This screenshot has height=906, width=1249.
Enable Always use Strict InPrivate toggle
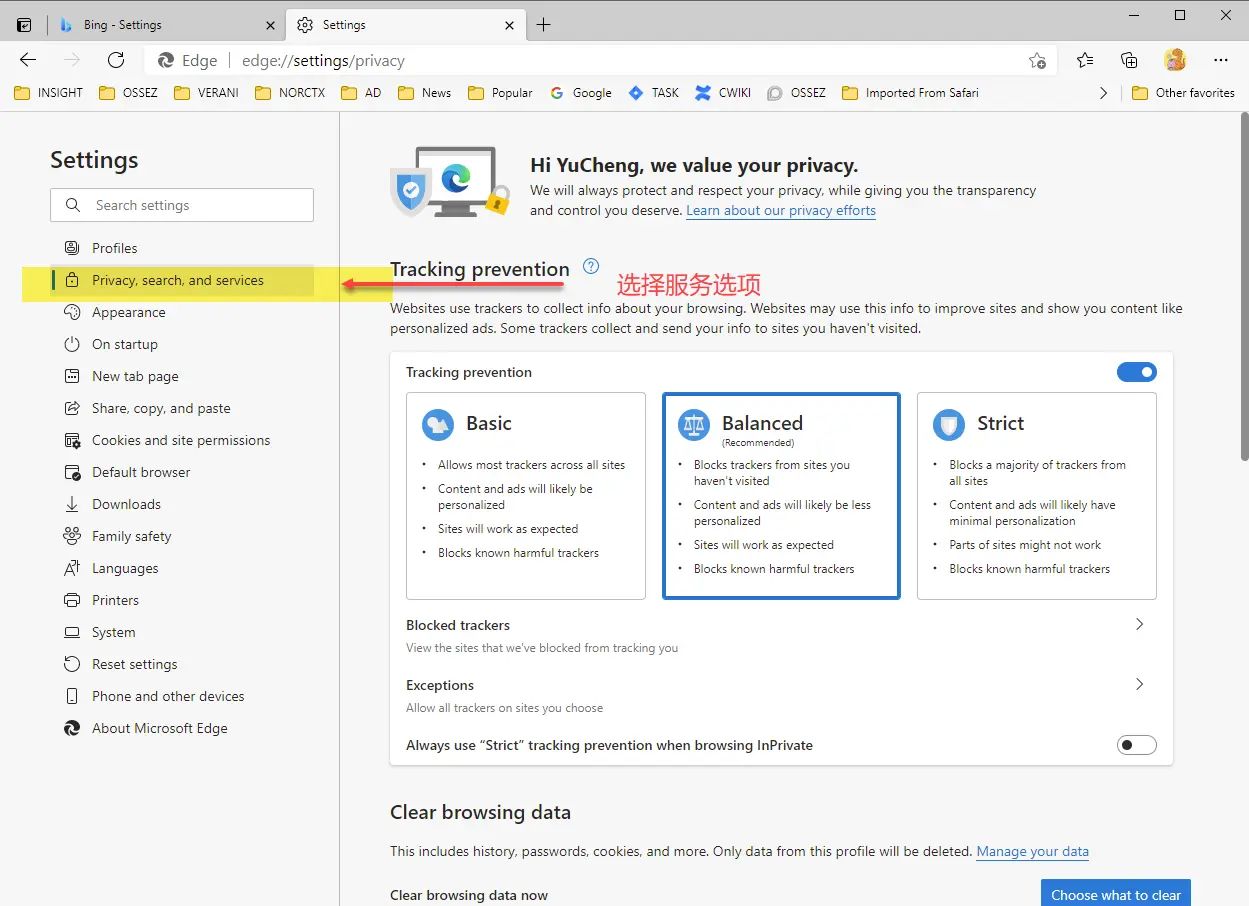[x=1137, y=745]
